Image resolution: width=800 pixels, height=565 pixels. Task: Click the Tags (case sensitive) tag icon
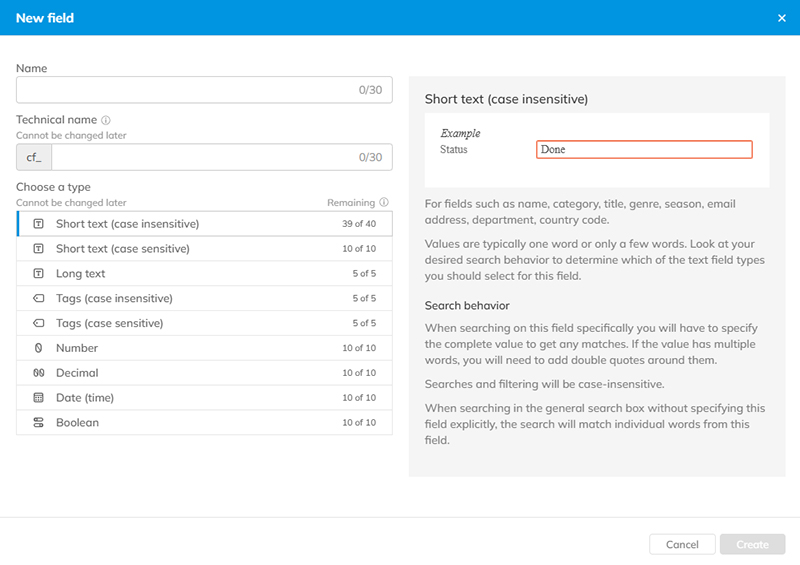[38, 324]
